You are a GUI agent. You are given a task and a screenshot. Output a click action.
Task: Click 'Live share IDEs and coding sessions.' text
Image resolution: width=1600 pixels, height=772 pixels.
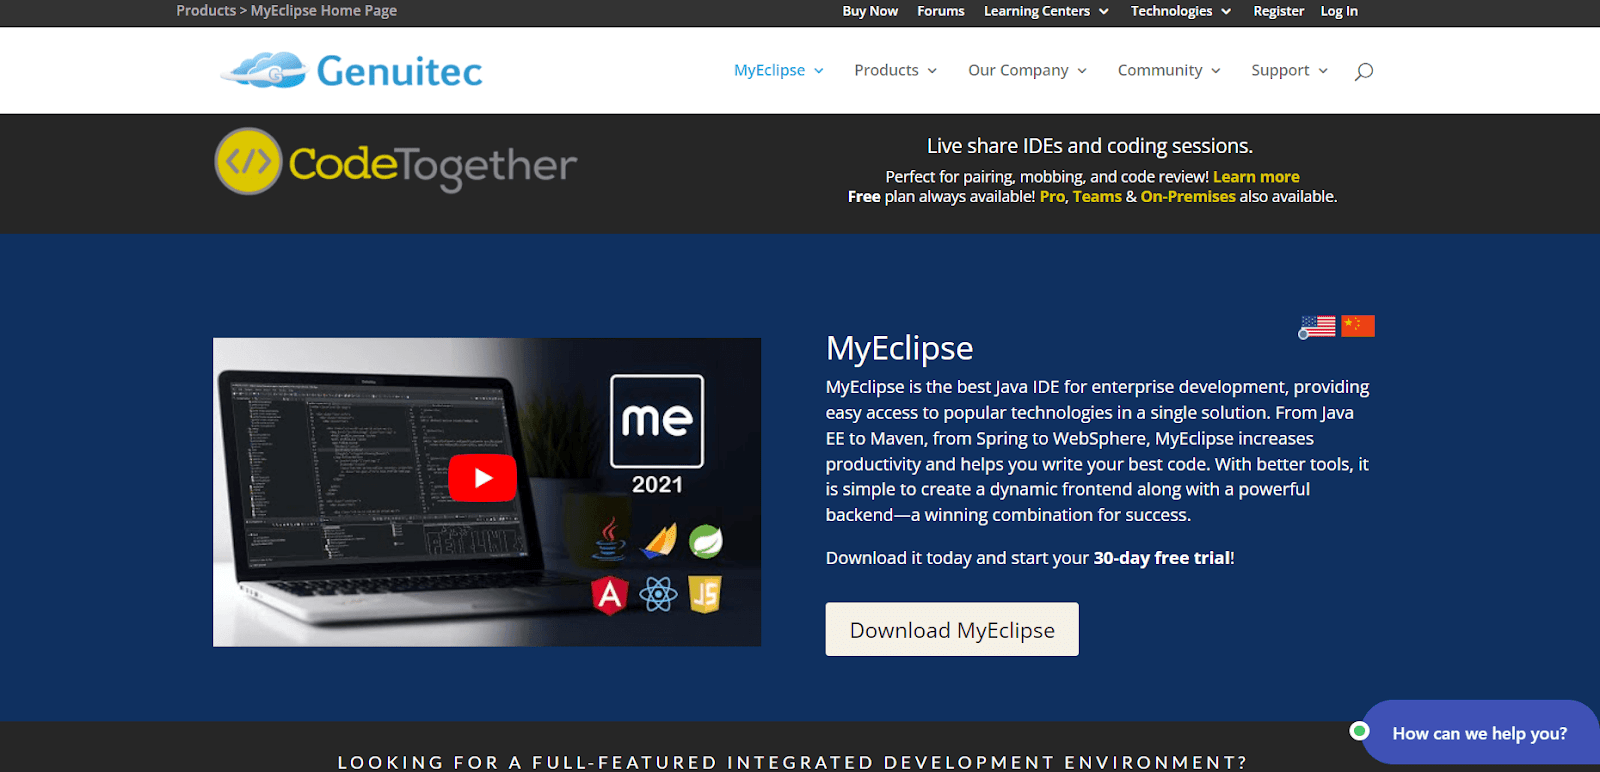pyautogui.click(x=1090, y=146)
